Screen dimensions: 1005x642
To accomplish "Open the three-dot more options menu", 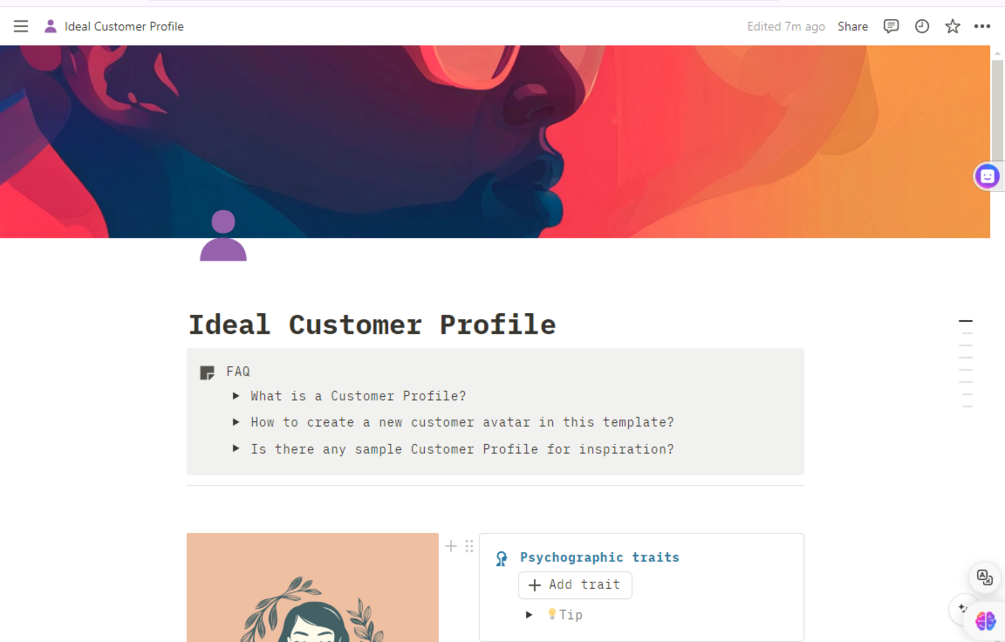I will pyautogui.click(x=982, y=26).
